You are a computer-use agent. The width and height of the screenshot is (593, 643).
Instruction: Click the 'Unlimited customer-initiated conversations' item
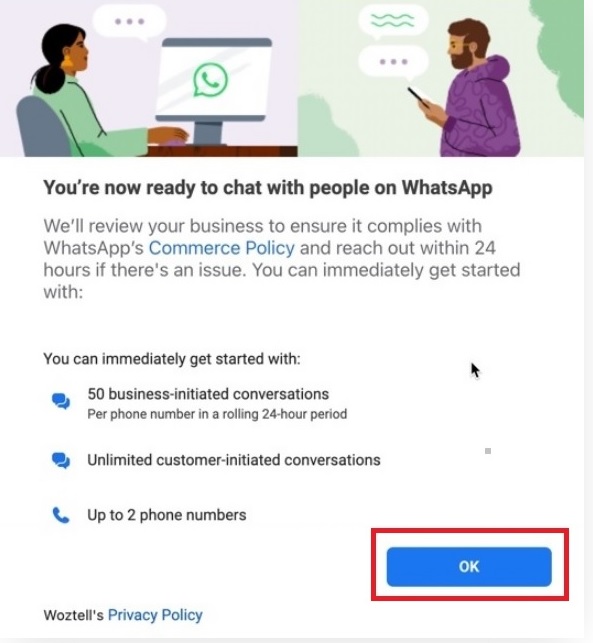[234, 460]
